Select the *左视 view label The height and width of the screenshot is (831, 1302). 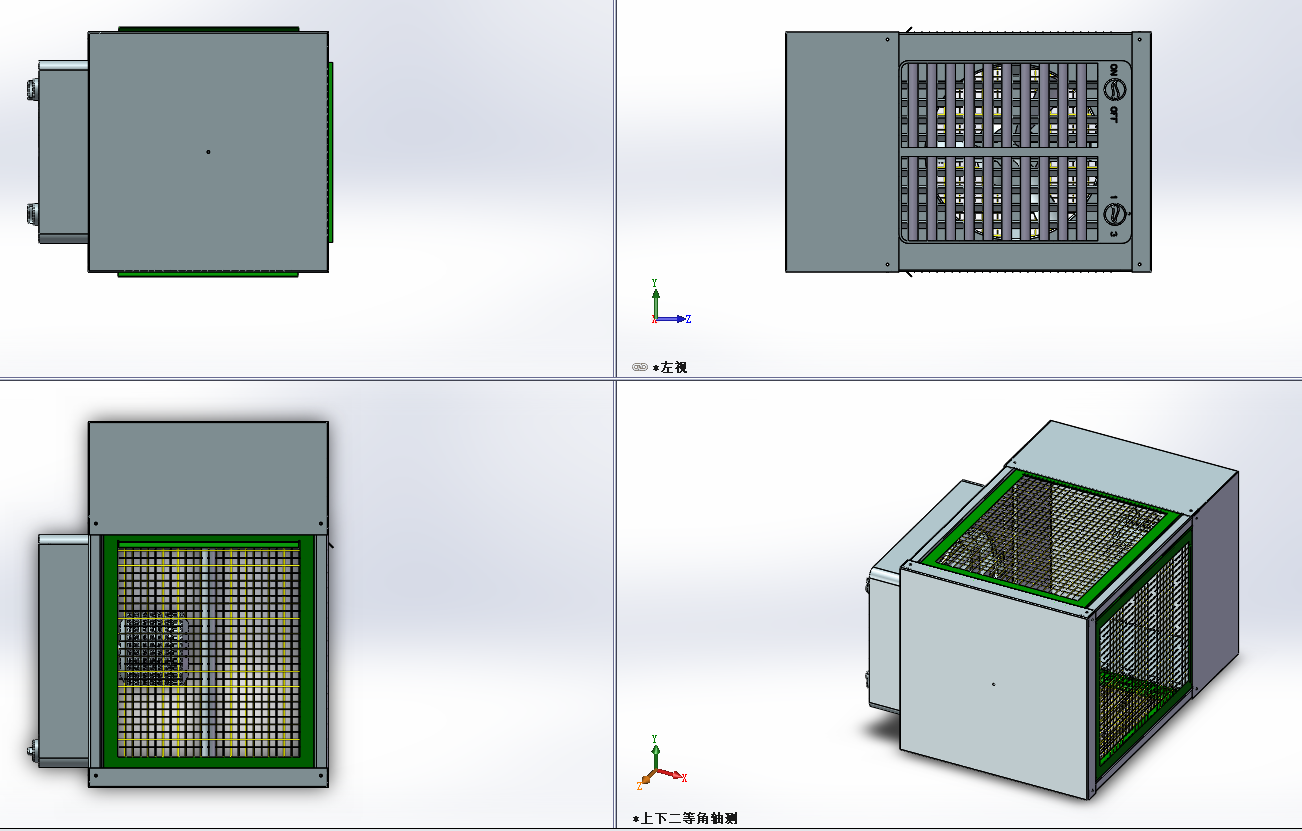click(x=670, y=367)
